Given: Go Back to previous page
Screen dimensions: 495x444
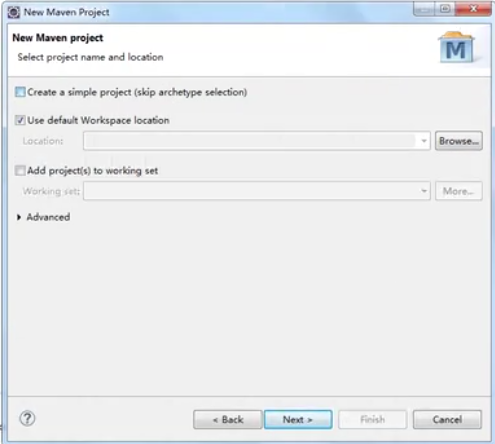Looking at the screenshot, I should coord(228,419).
